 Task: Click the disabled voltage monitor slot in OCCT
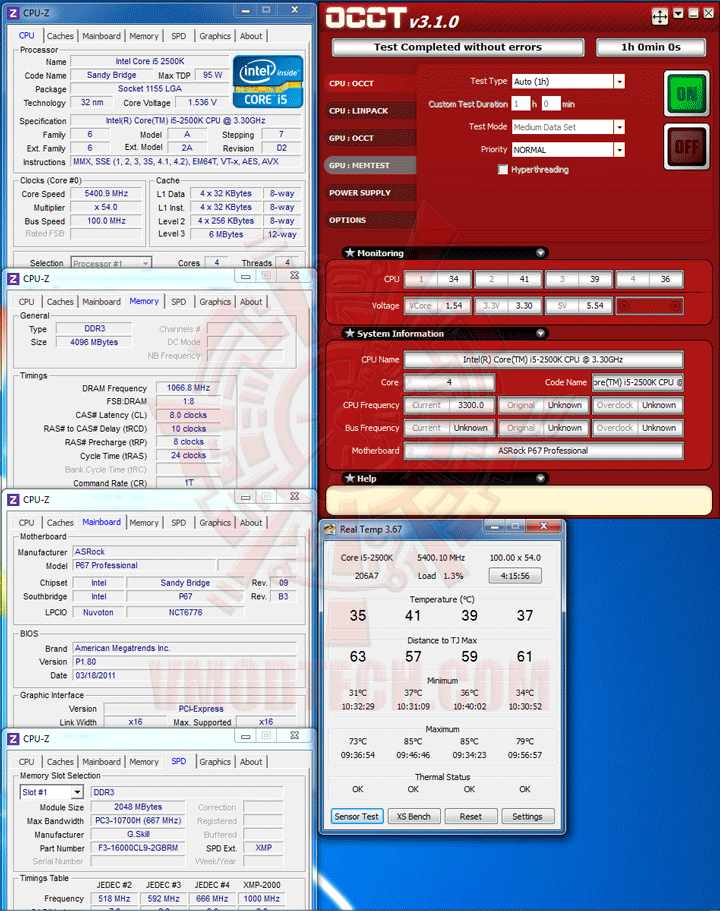coord(650,306)
